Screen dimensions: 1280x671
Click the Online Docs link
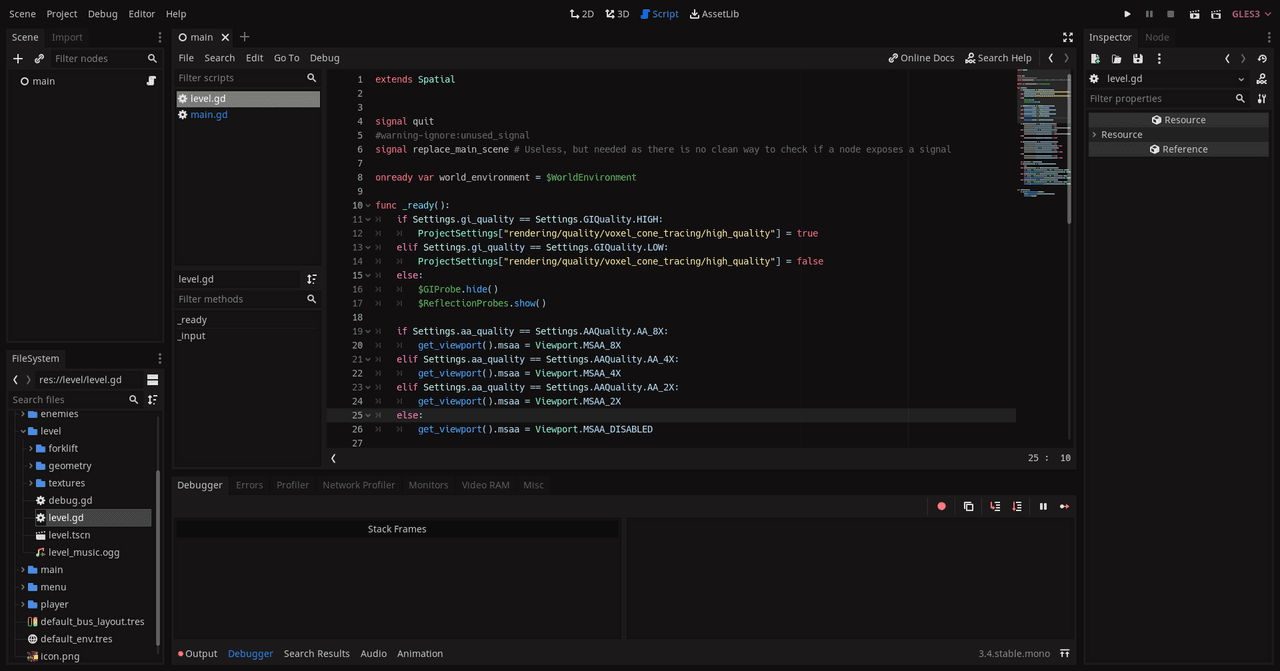[920, 57]
